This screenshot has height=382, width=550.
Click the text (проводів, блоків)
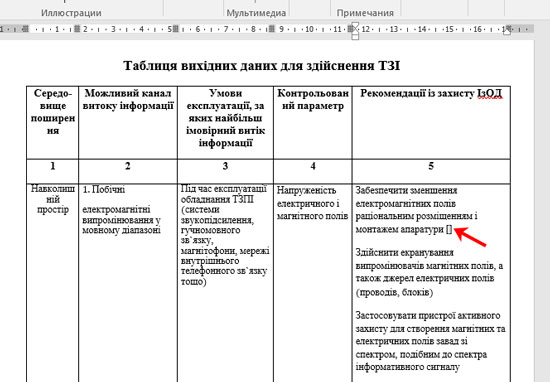pyautogui.click(x=394, y=292)
